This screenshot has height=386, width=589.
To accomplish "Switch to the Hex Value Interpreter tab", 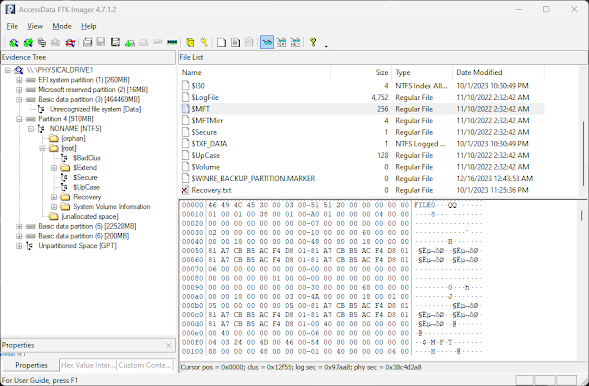I will (88, 365).
